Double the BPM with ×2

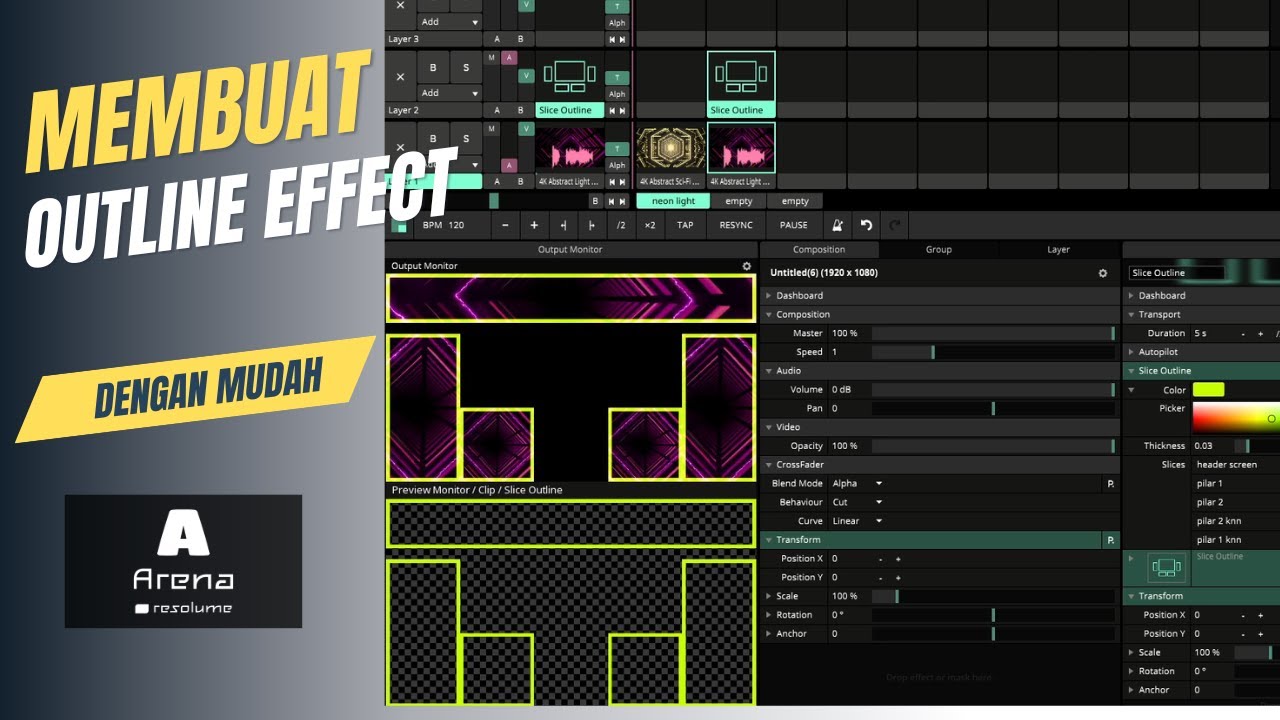pos(650,225)
